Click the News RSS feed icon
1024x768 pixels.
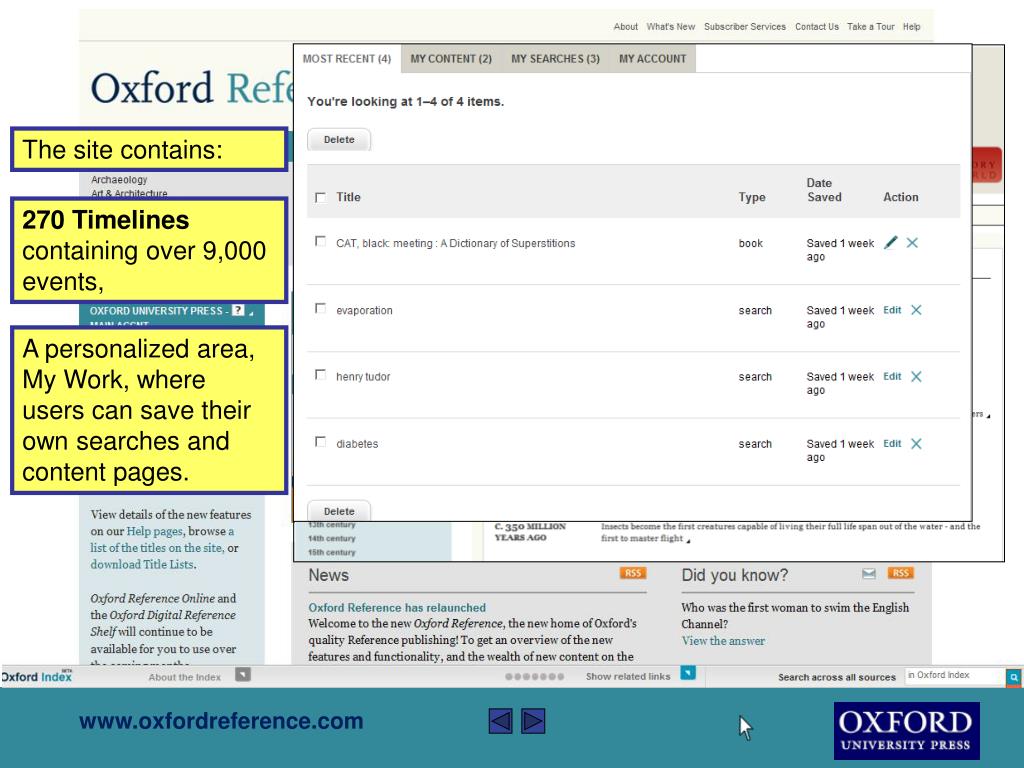pos(633,573)
